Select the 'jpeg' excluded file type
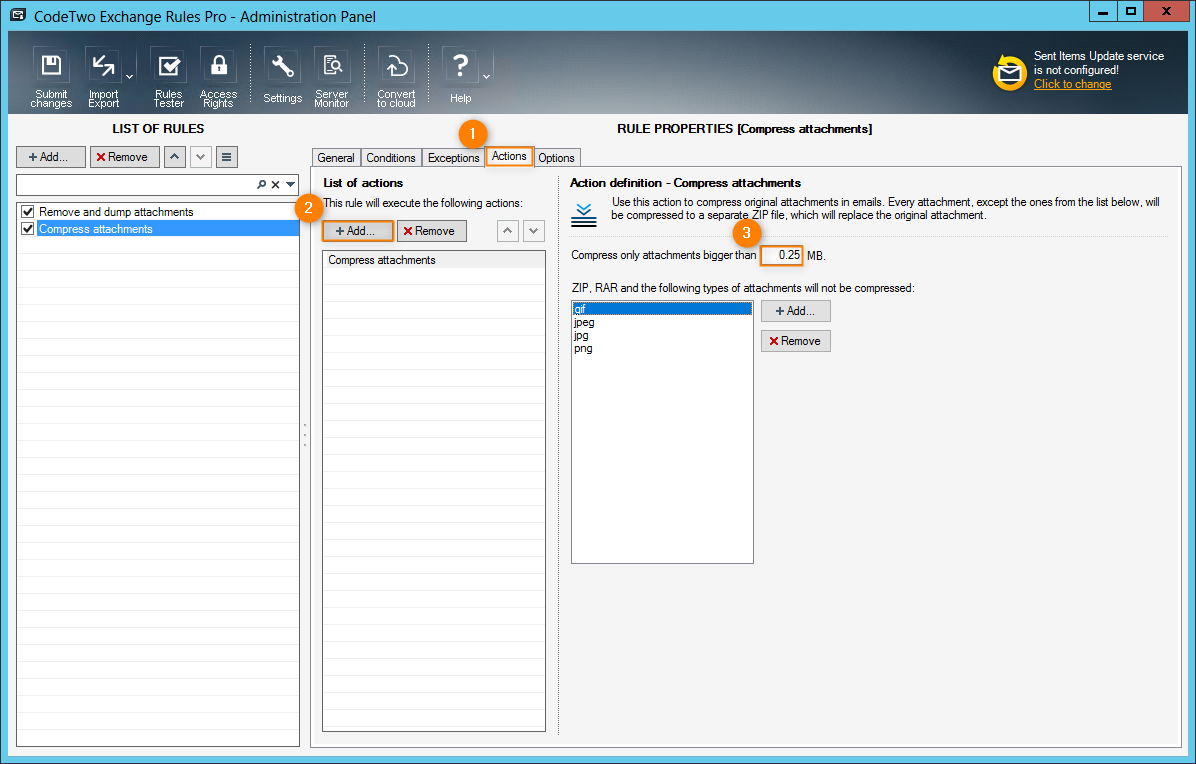The height and width of the screenshot is (764, 1196). pyautogui.click(x=662, y=322)
